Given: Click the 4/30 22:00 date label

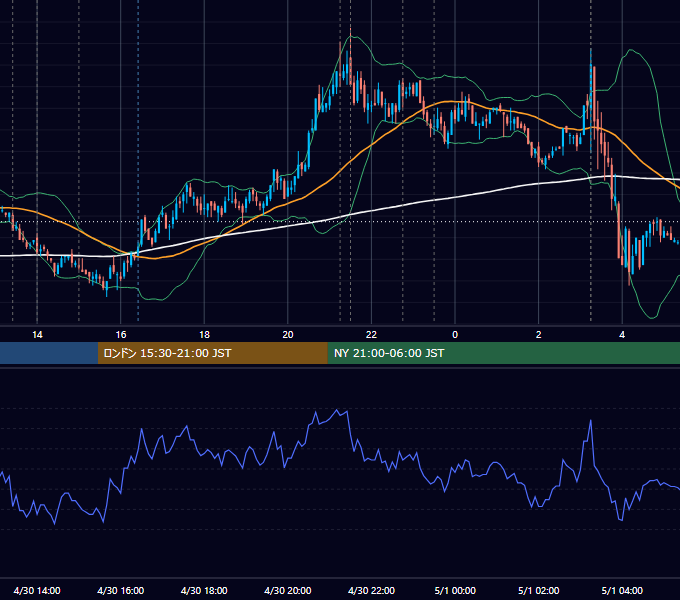Looking at the screenshot, I should point(371,590).
